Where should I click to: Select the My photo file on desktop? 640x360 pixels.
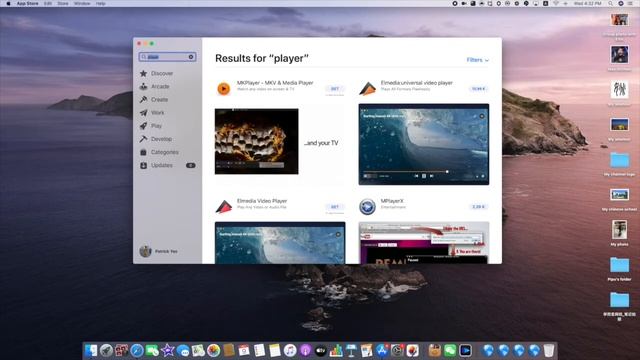click(619, 233)
